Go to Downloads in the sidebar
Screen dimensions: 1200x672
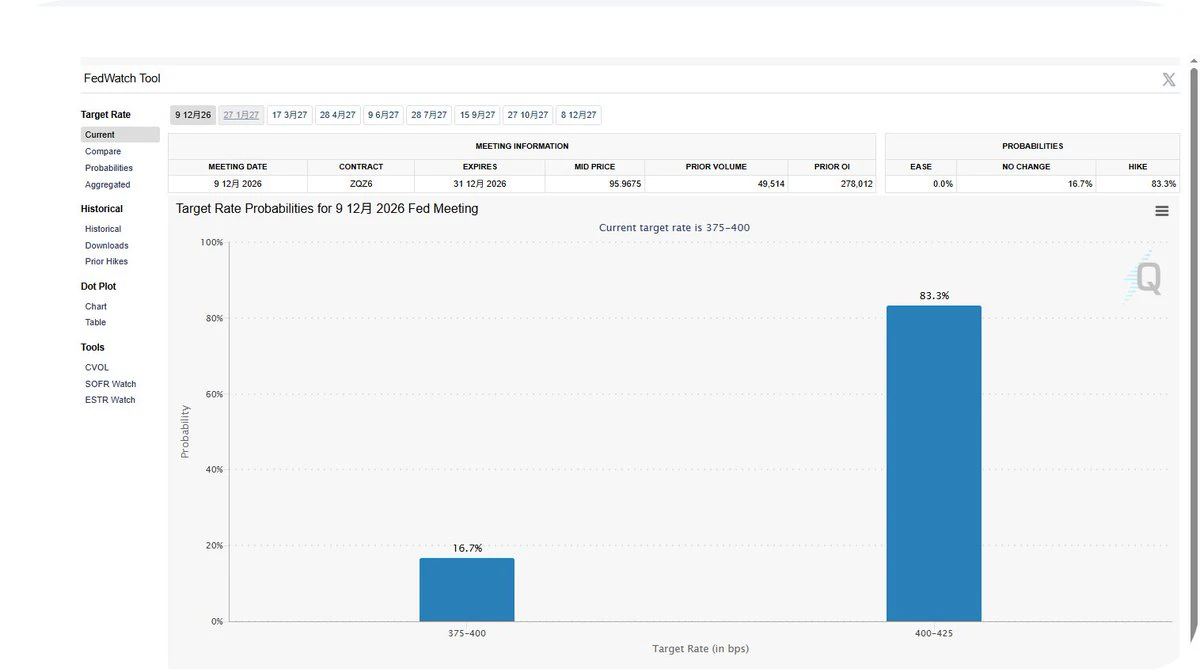pyautogui.click(x=107, y=245)
